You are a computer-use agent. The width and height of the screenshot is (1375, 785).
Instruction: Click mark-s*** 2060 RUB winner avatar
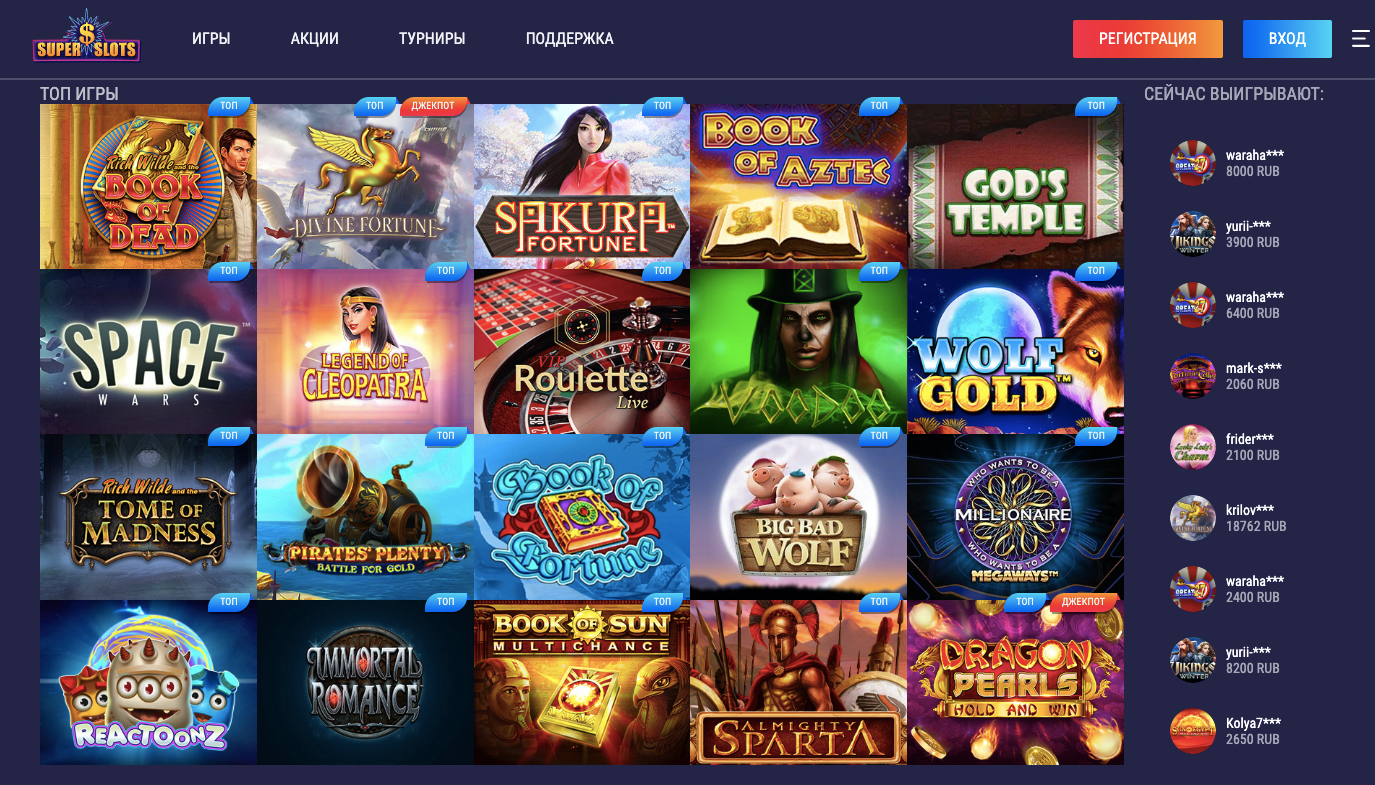pyautogui.click(x=1192, y=376)
